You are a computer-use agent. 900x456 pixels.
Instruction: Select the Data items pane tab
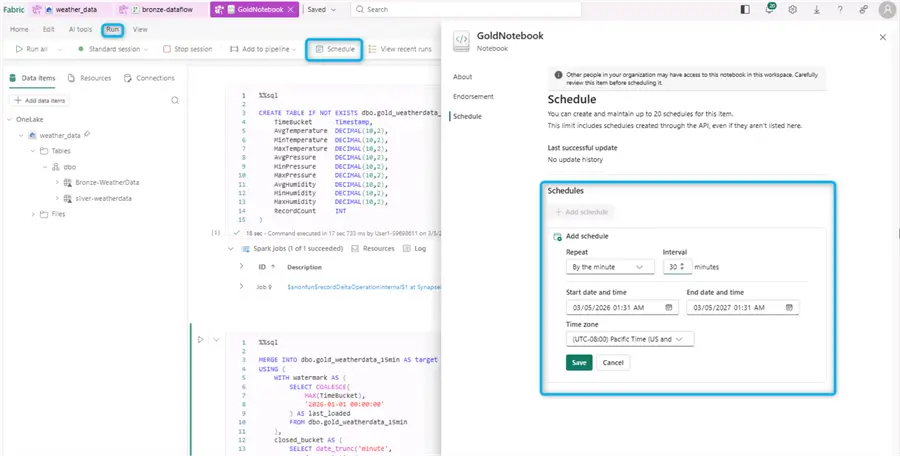[x=33, y=78]
